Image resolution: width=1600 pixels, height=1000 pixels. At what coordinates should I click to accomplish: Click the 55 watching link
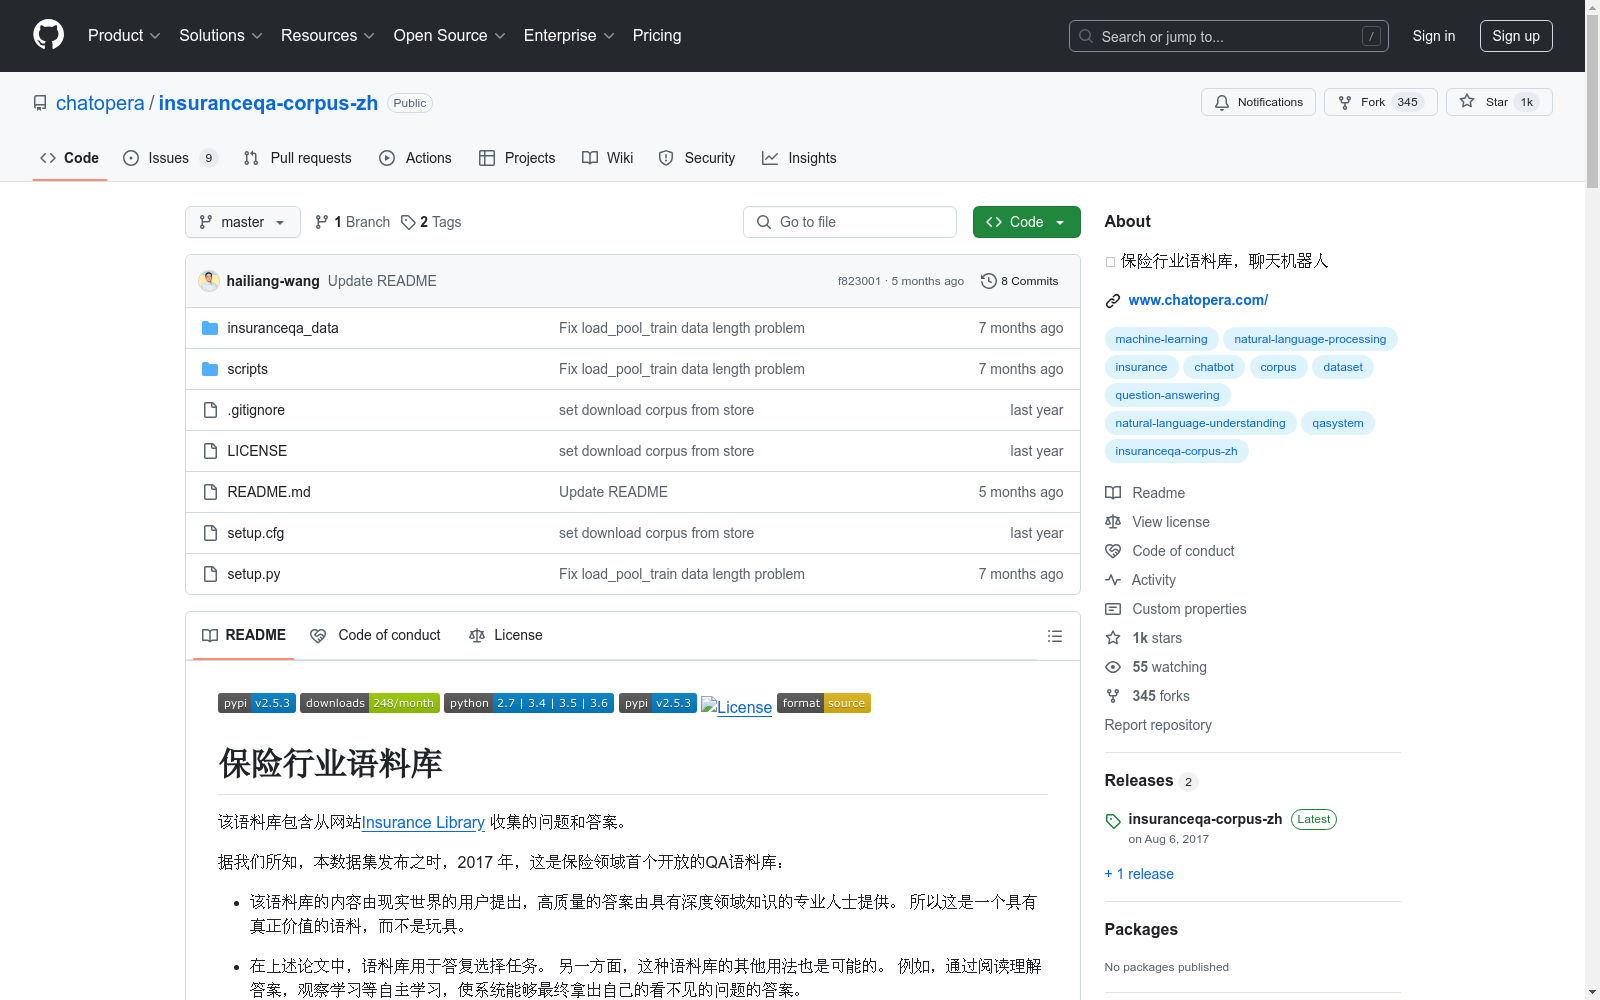pyautogui.click(x=1156, y=667)
